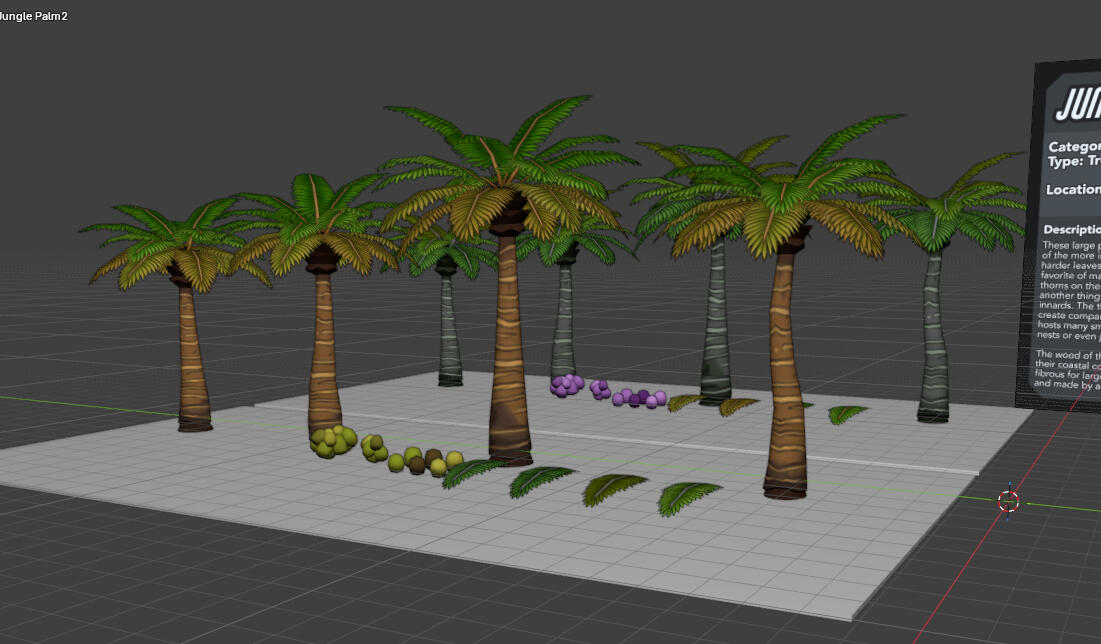Select the largest purple fruit cluster
The image size is (1101, 644).
click(x=567, y=386)
